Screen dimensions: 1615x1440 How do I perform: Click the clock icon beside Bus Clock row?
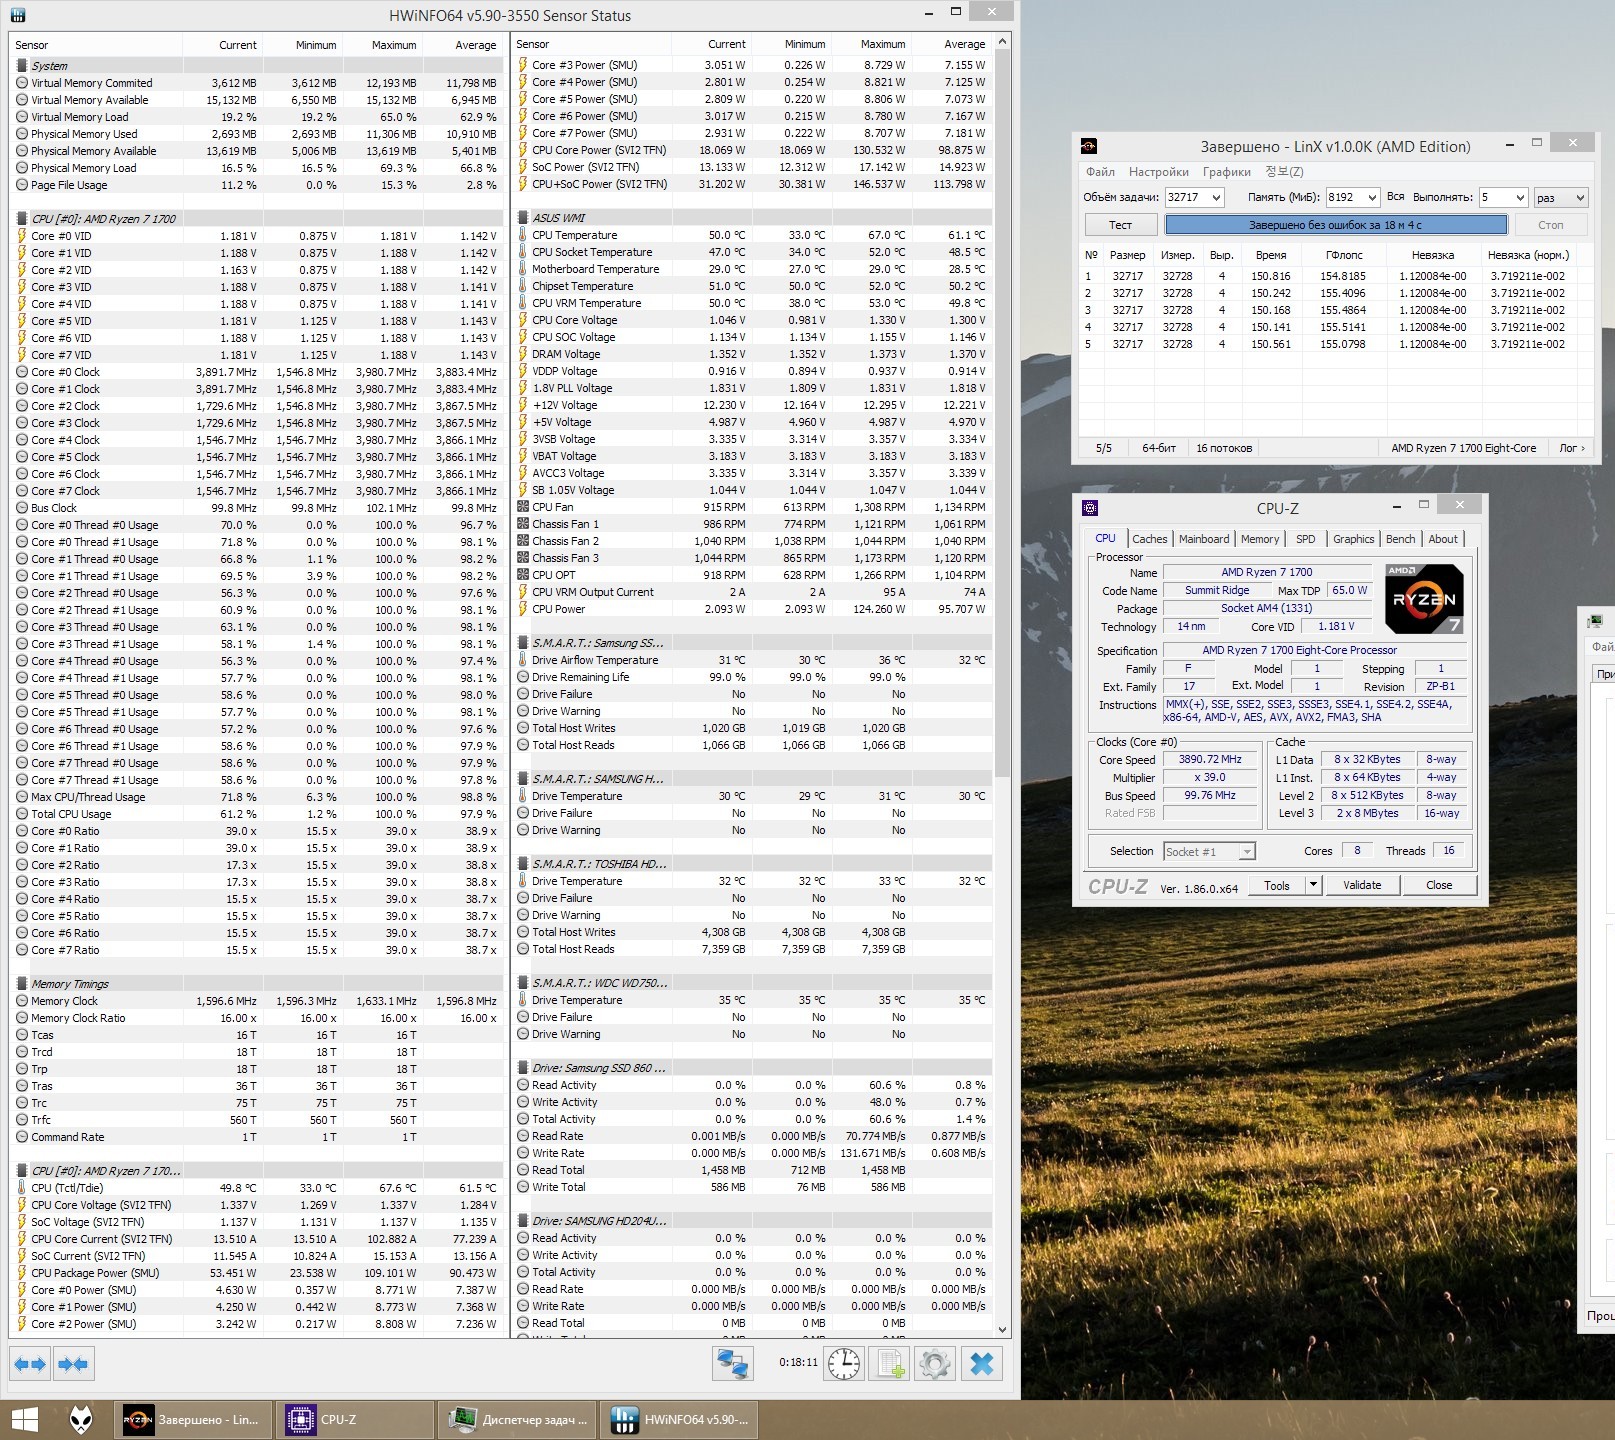click(22, 508)
